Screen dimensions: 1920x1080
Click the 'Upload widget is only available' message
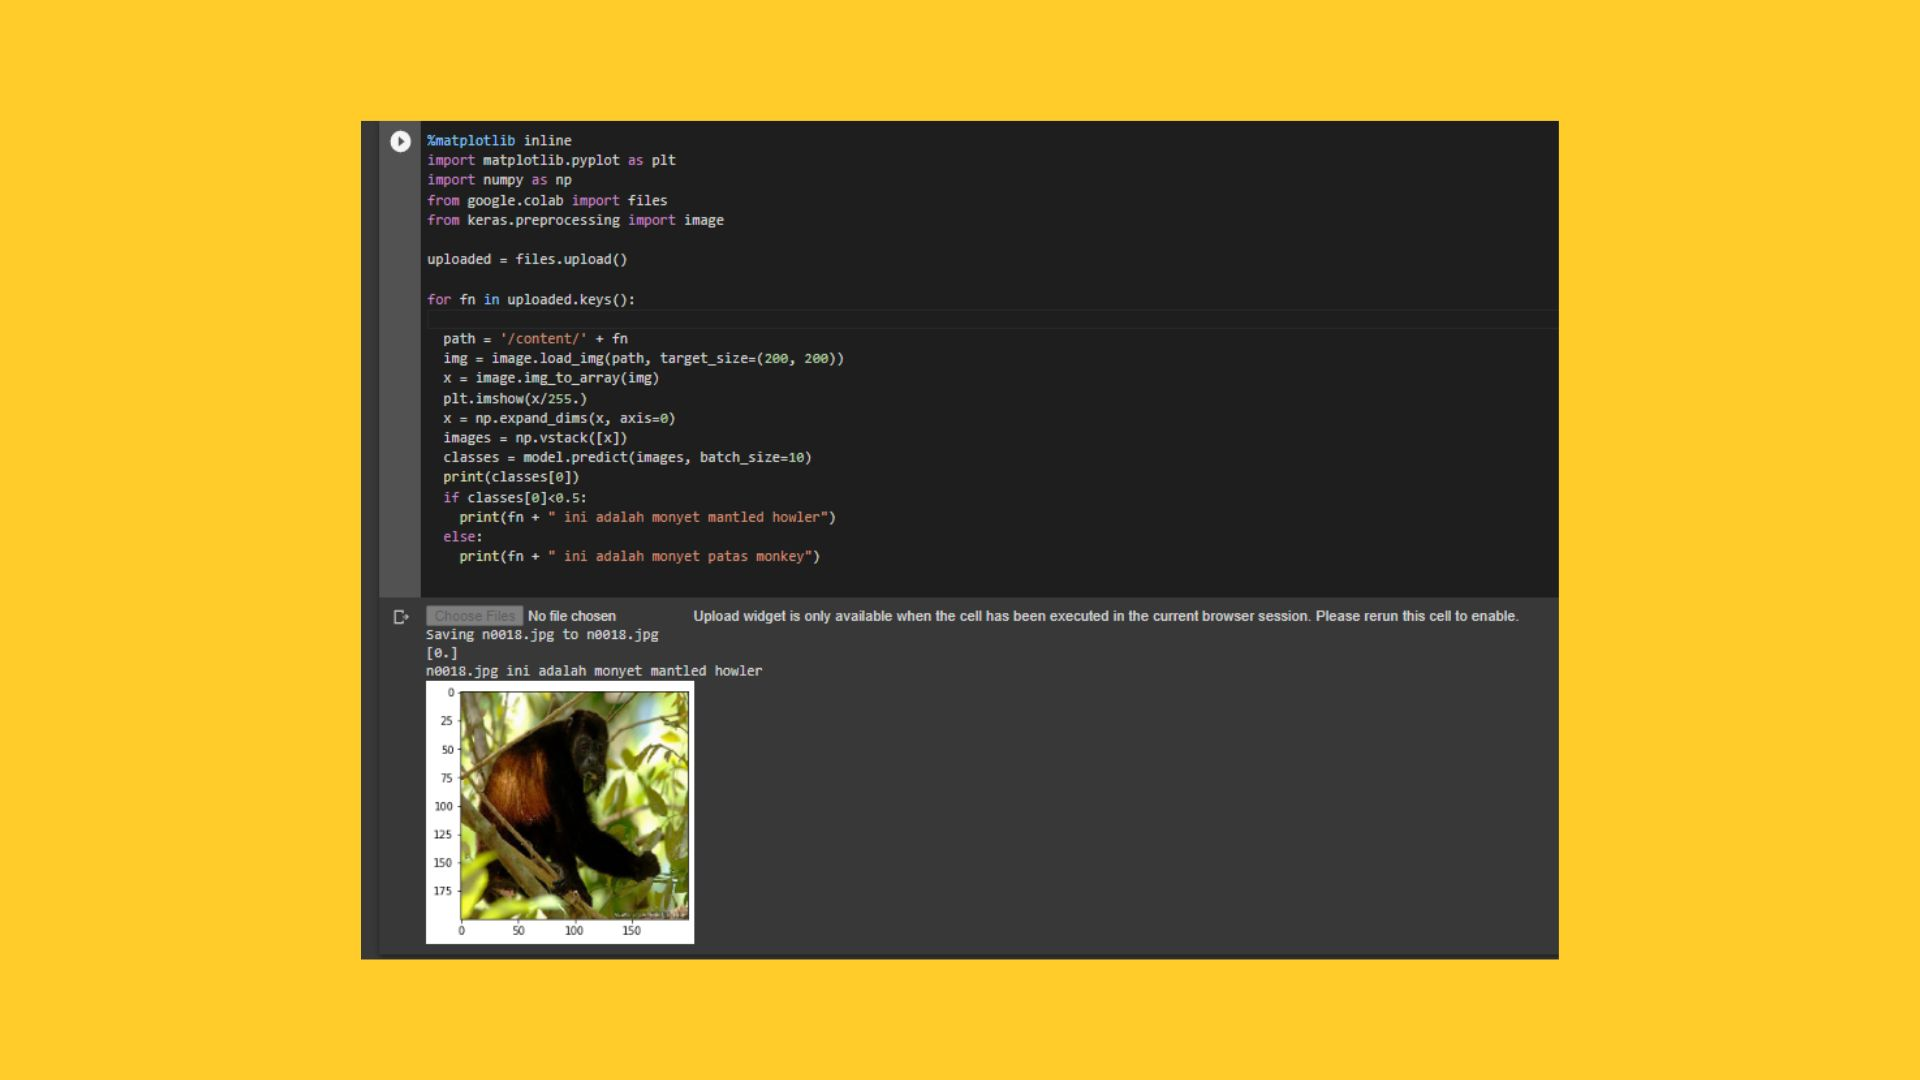(x=1106, y=616)
